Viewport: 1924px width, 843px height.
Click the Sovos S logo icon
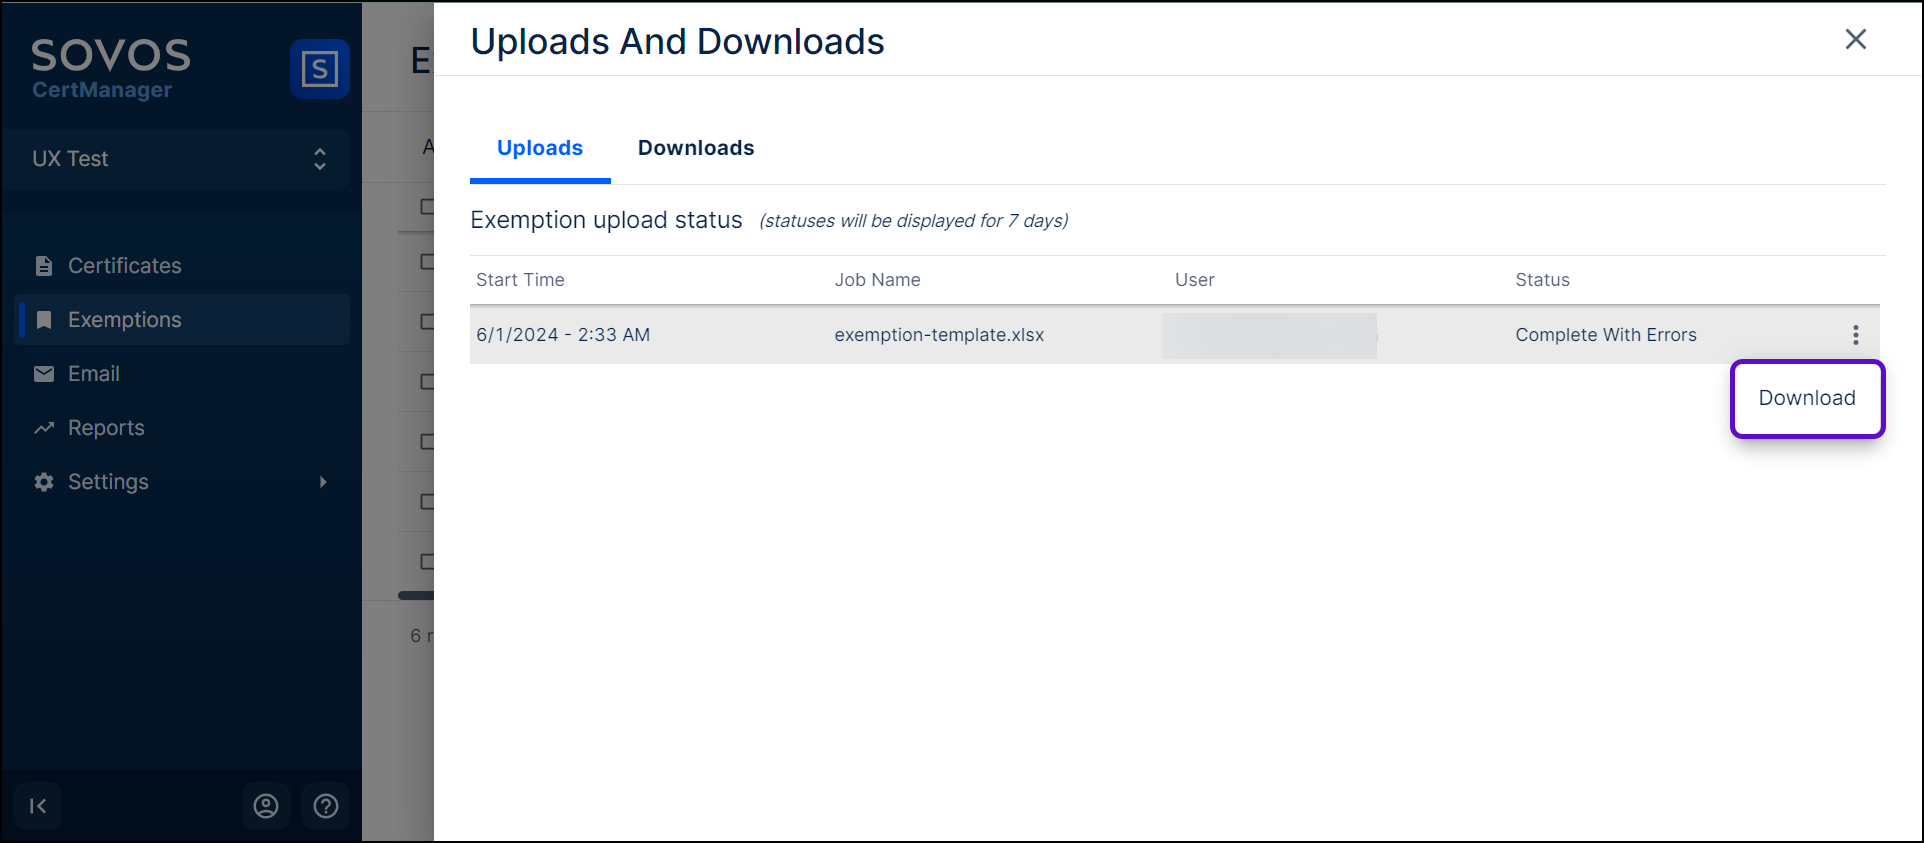319,69
